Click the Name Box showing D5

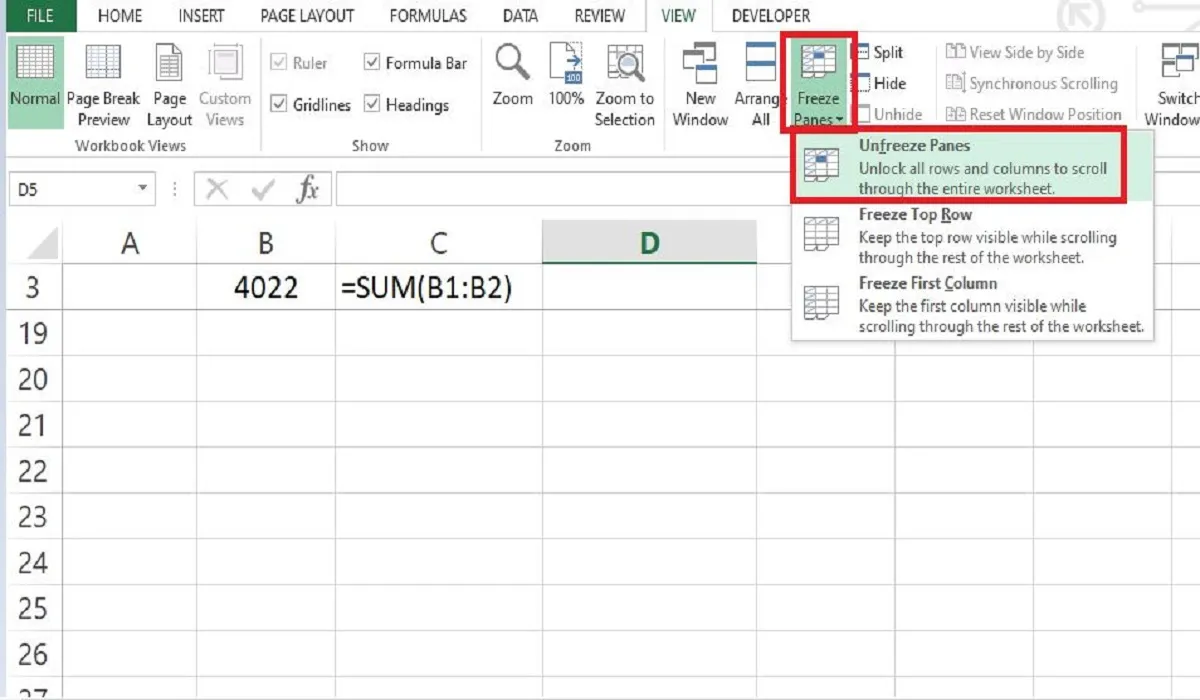tap(70, 188)
